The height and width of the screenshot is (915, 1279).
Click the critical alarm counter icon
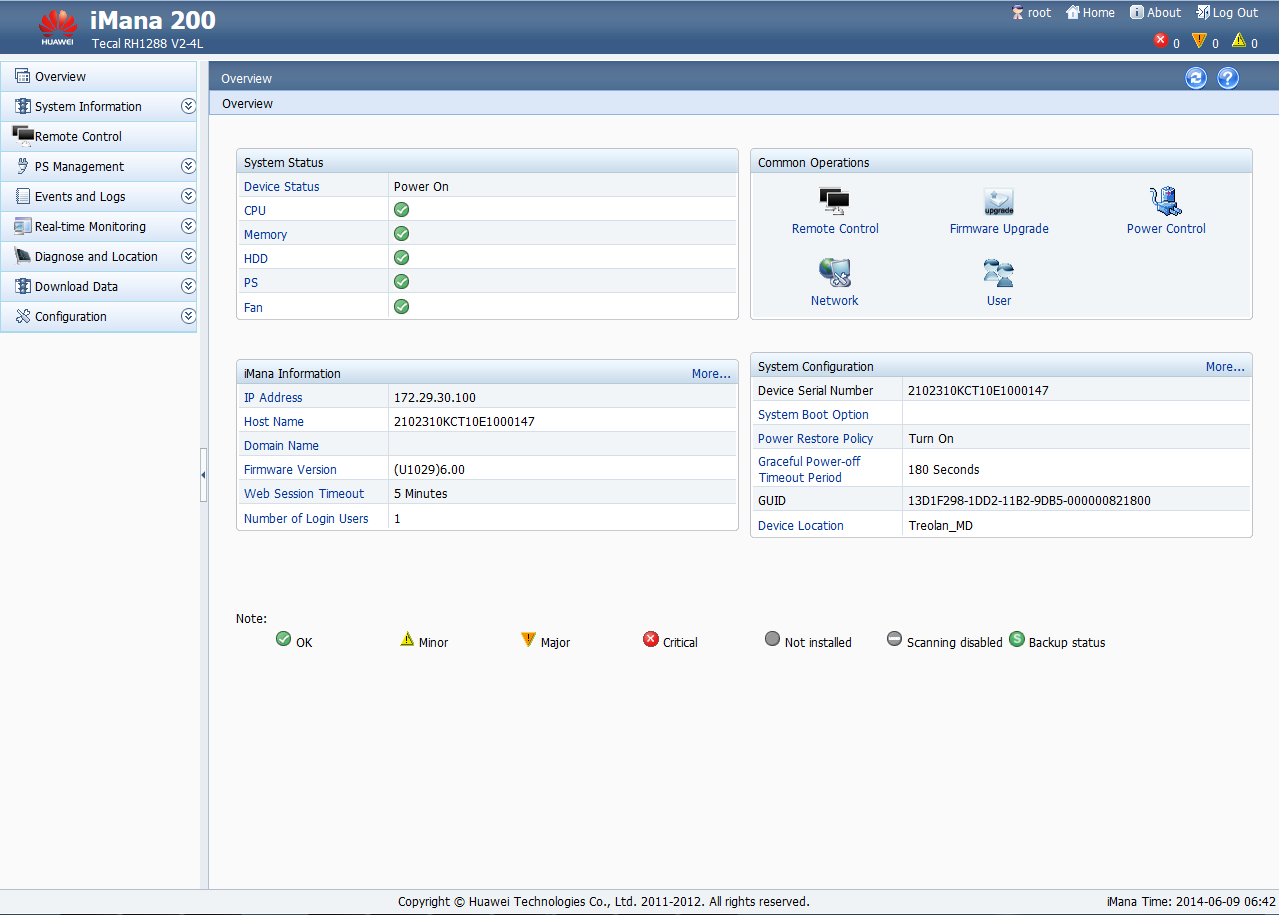(1161, 40)
